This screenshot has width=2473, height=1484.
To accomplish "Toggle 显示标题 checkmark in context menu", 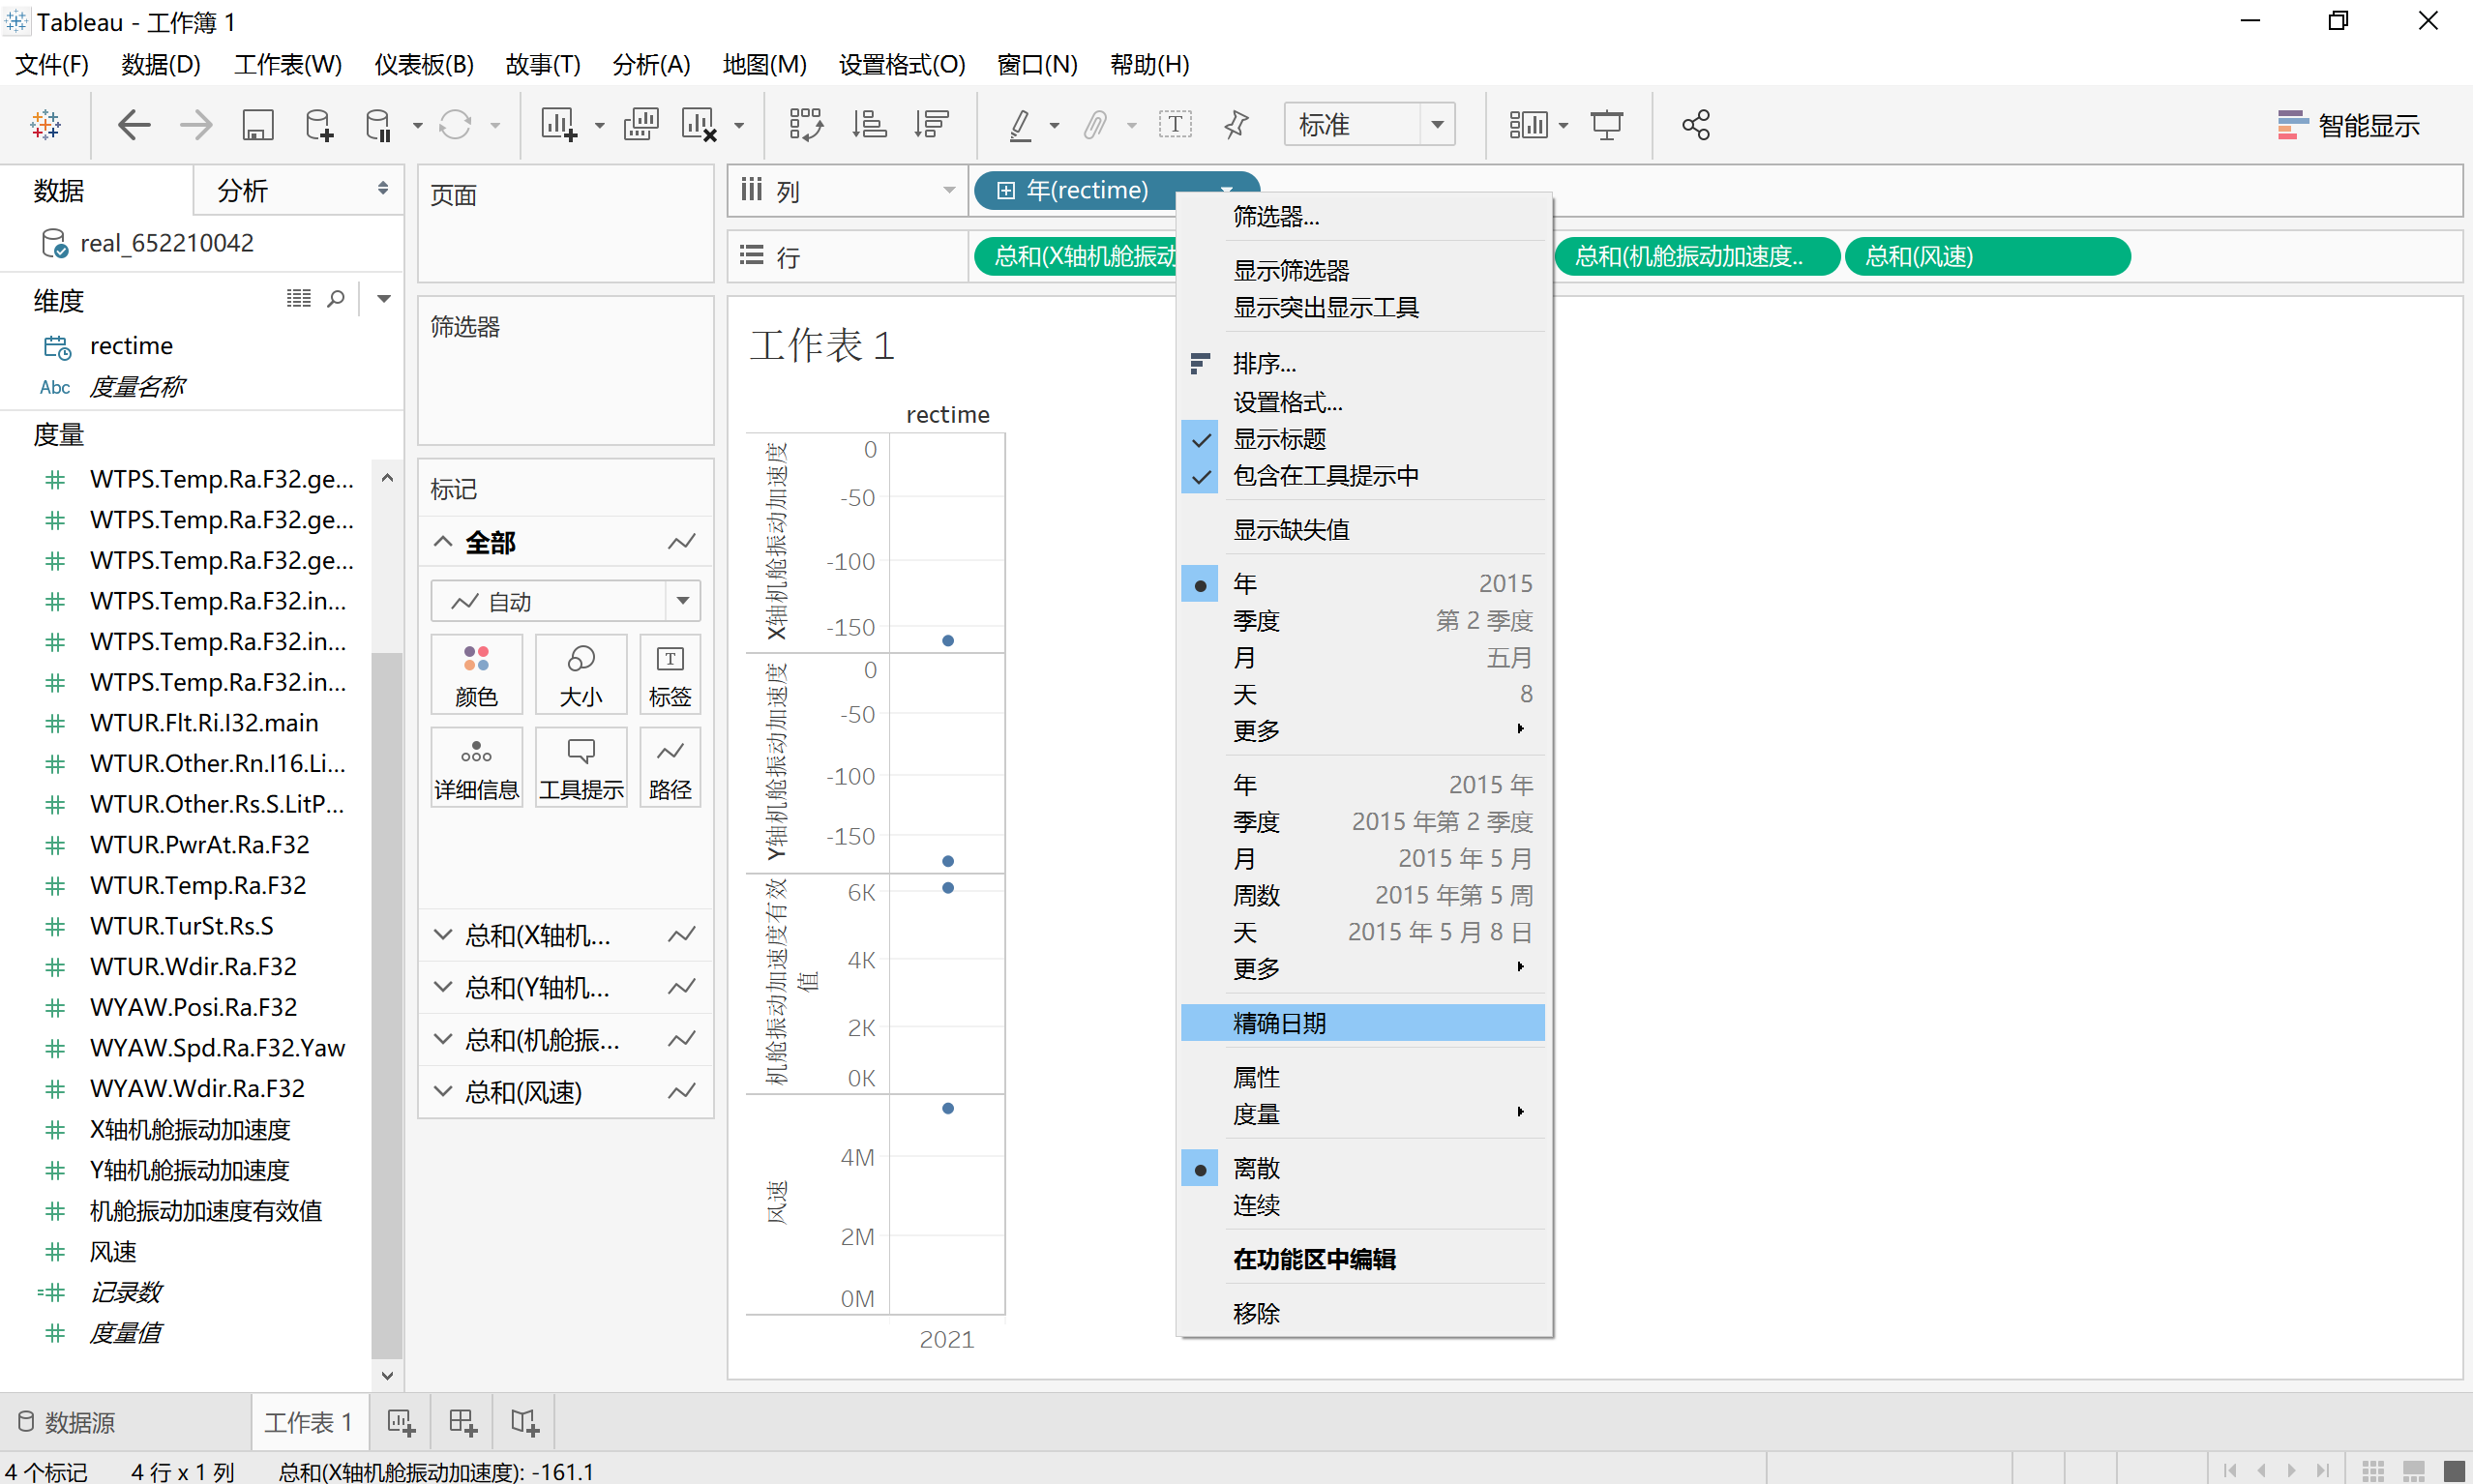I will 1279,439.
